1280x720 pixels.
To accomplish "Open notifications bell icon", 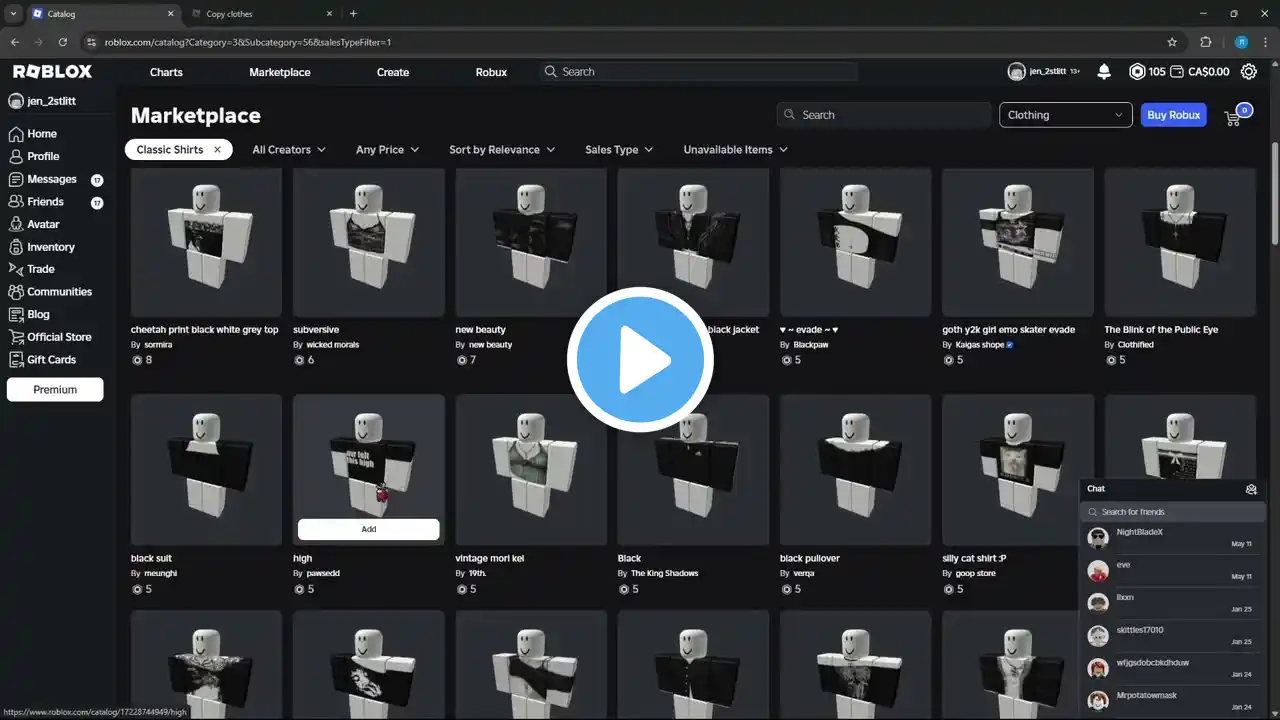I will (1104, 72).
